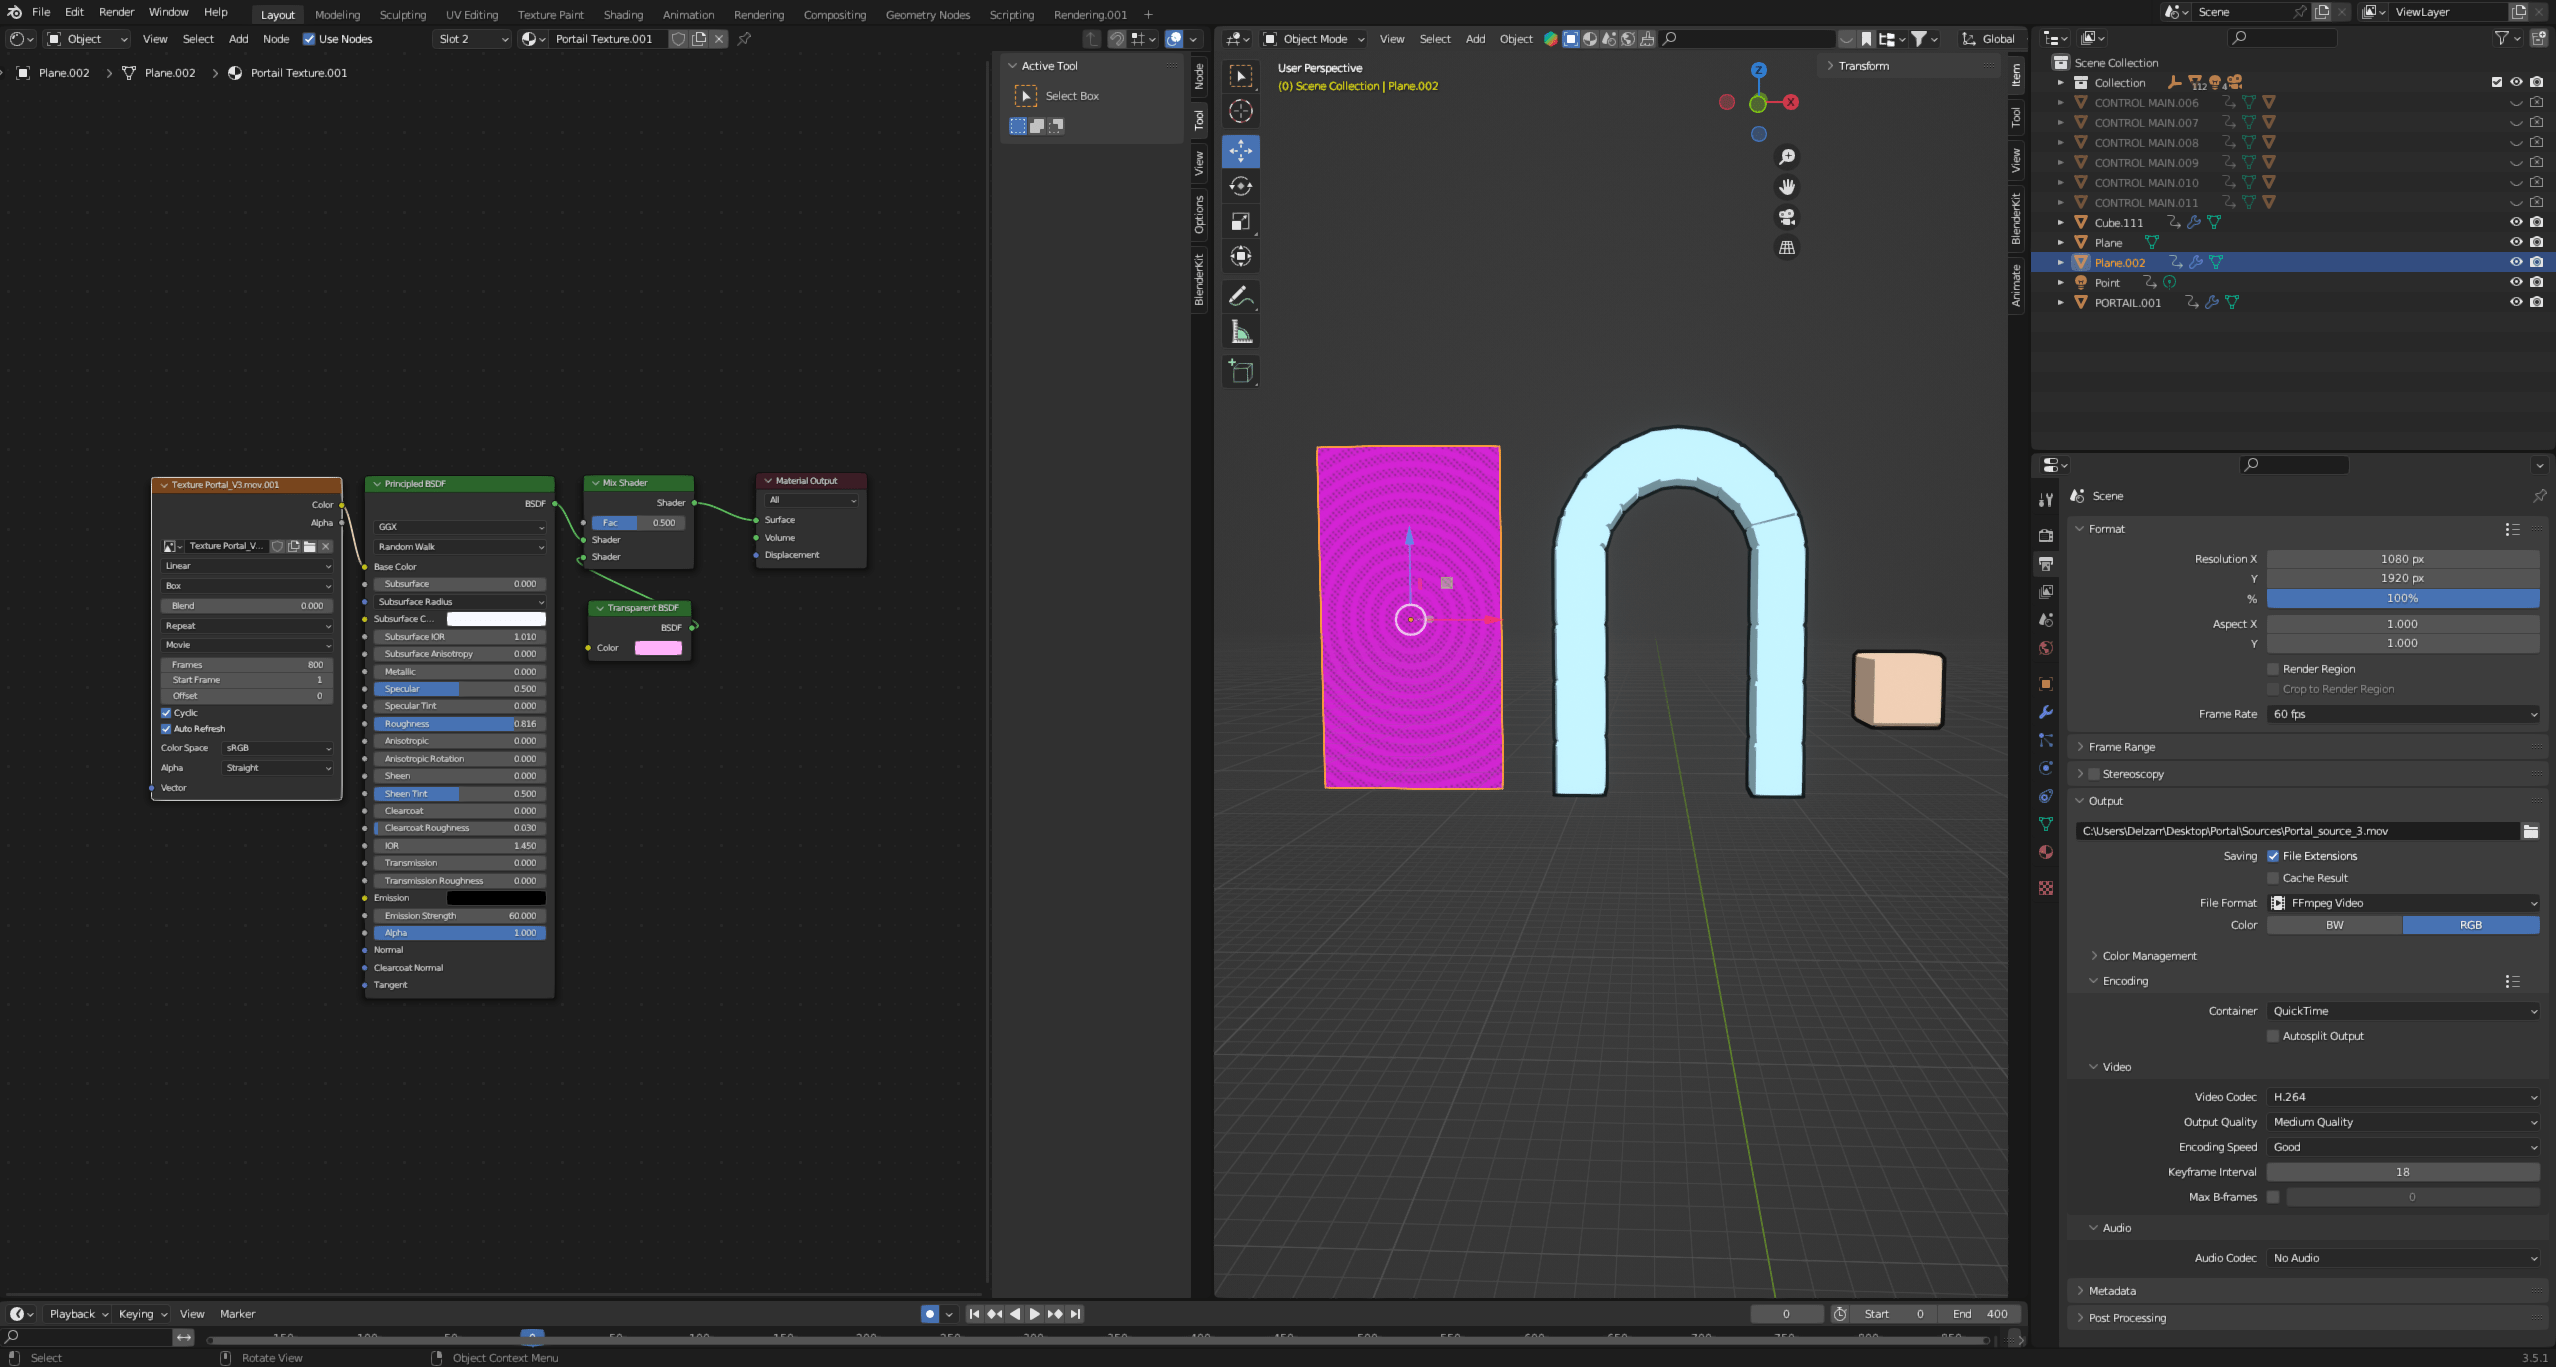Click the Annotate pencil tool
2556x1367 pixels.
tap(1241, 296)
